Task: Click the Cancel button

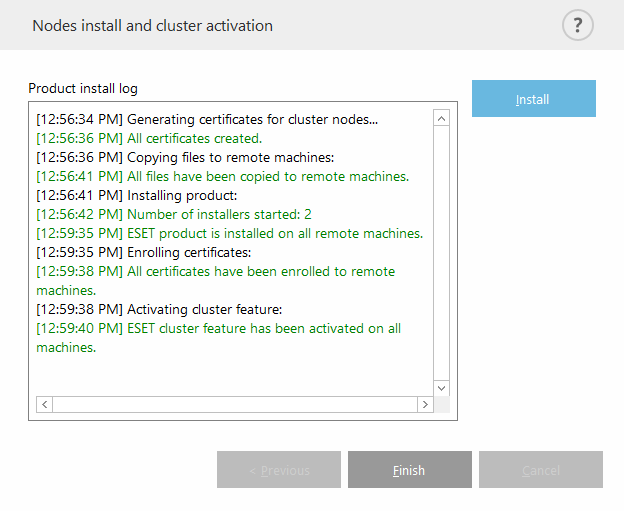Action: 540,470
